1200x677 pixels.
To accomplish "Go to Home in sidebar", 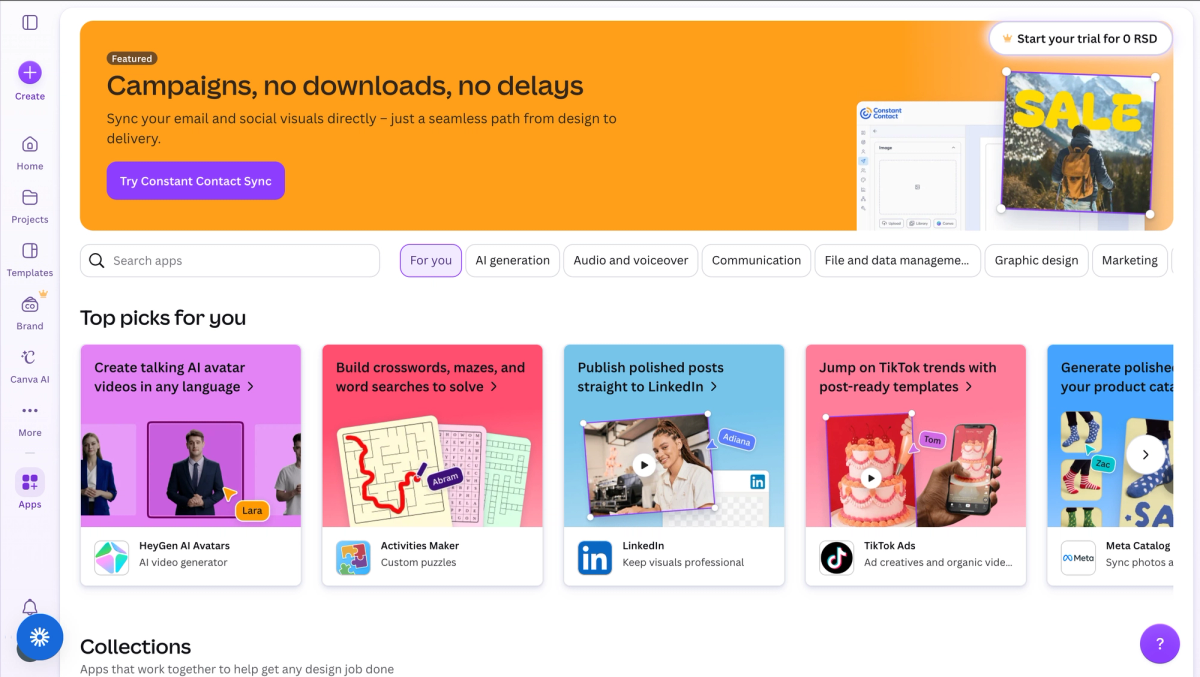I will 30,153.
